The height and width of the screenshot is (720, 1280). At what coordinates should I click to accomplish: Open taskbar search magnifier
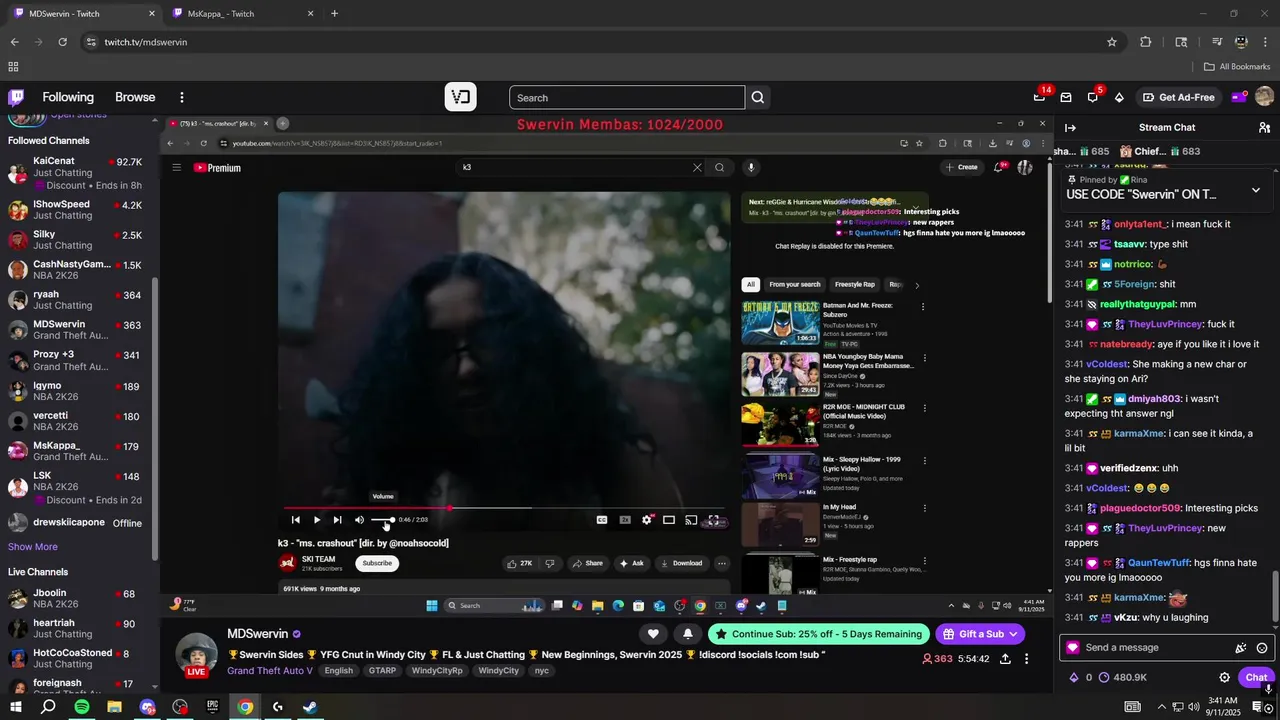click(x=48, y=707)
